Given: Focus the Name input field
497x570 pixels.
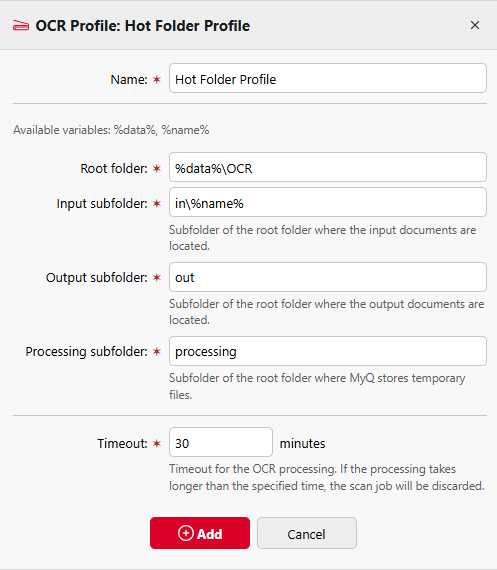Looking at the screenshot, I should [x=328, y=78].
